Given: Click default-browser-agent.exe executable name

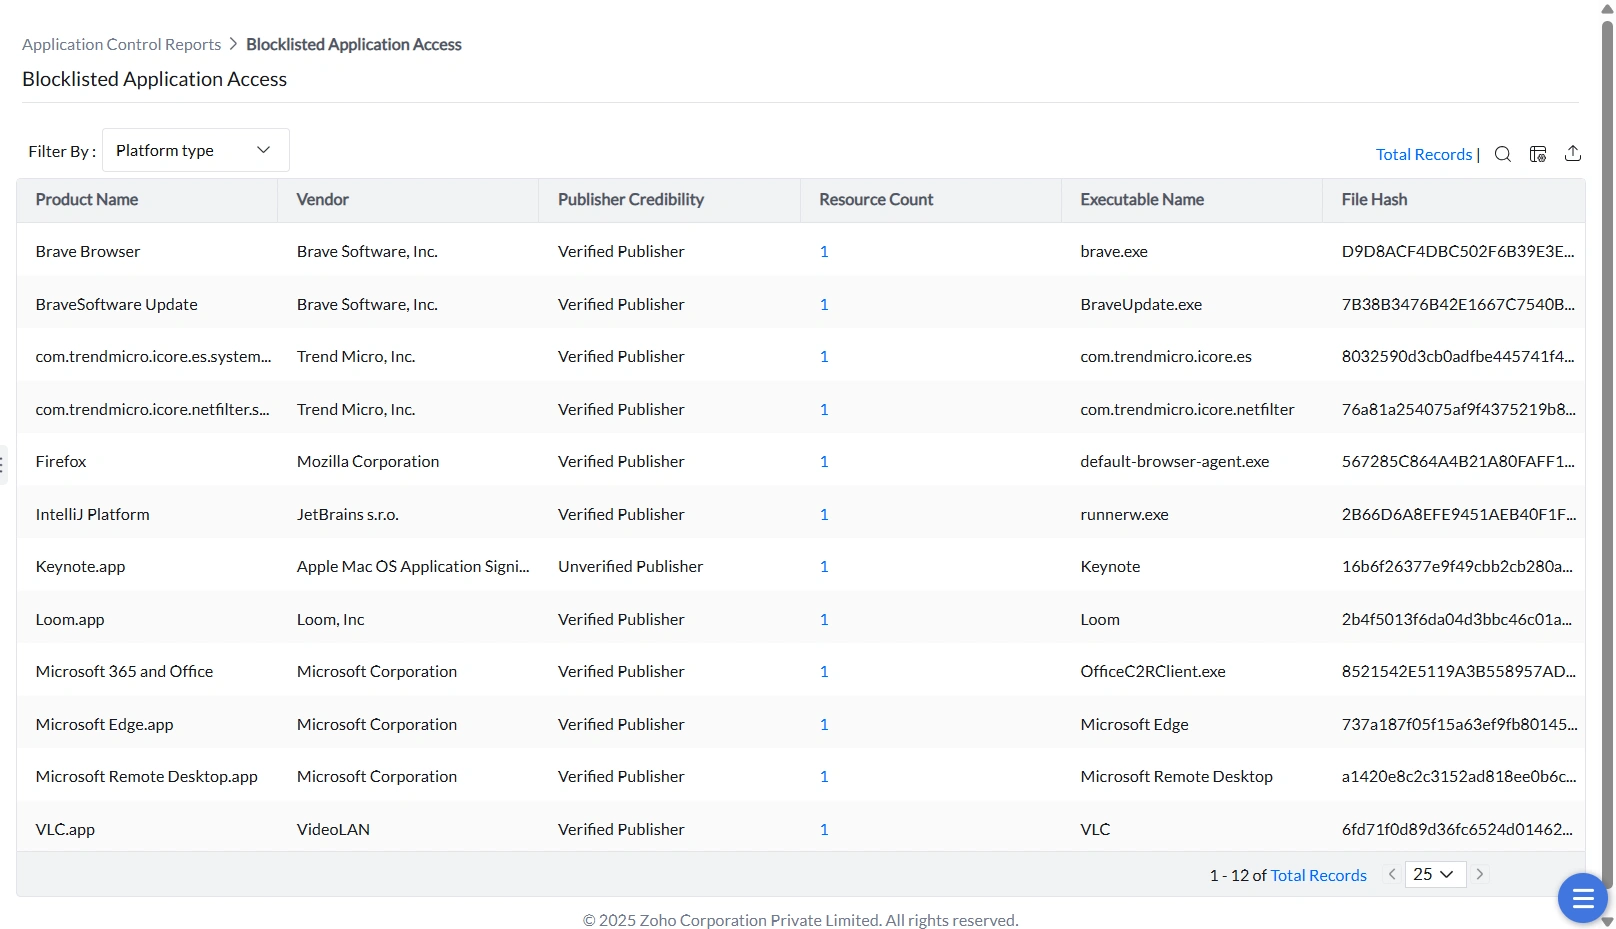Looking at the screenshot, I should coord(1175,461).
